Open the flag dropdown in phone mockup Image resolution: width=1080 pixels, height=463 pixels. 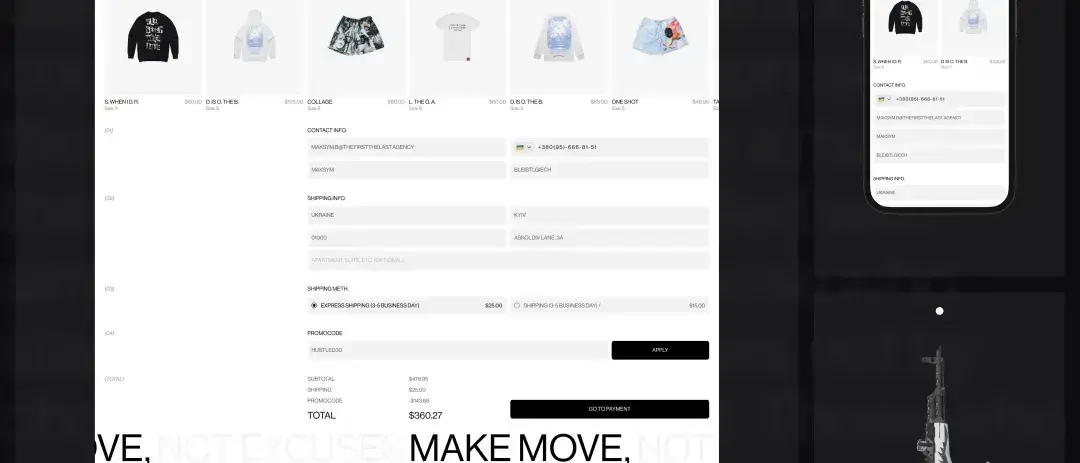[x=884, y=99]
